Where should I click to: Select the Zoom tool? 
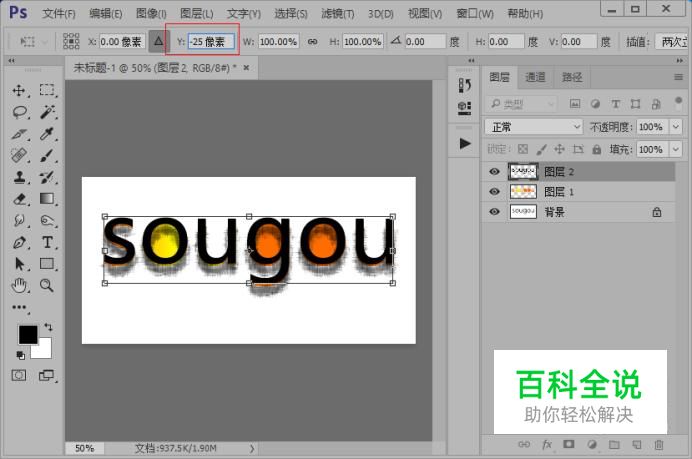tap(47, 286)
